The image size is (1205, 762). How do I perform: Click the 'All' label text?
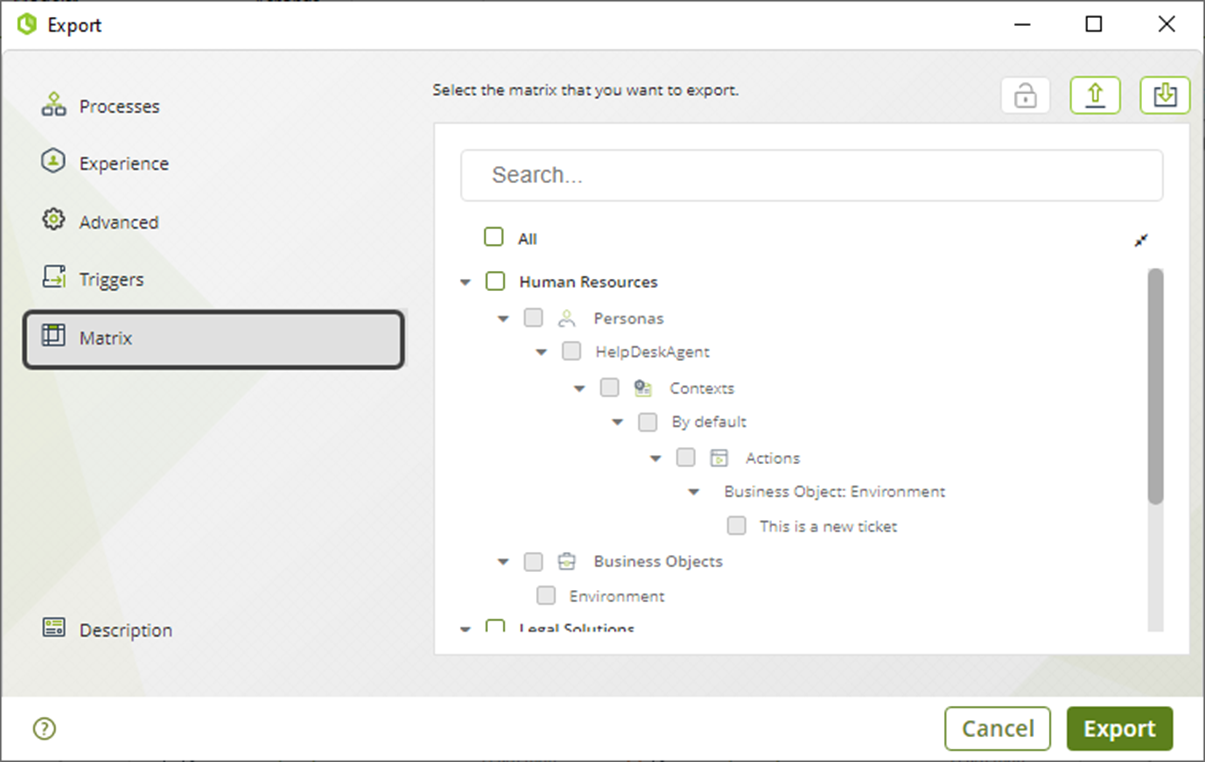point(527,239)
